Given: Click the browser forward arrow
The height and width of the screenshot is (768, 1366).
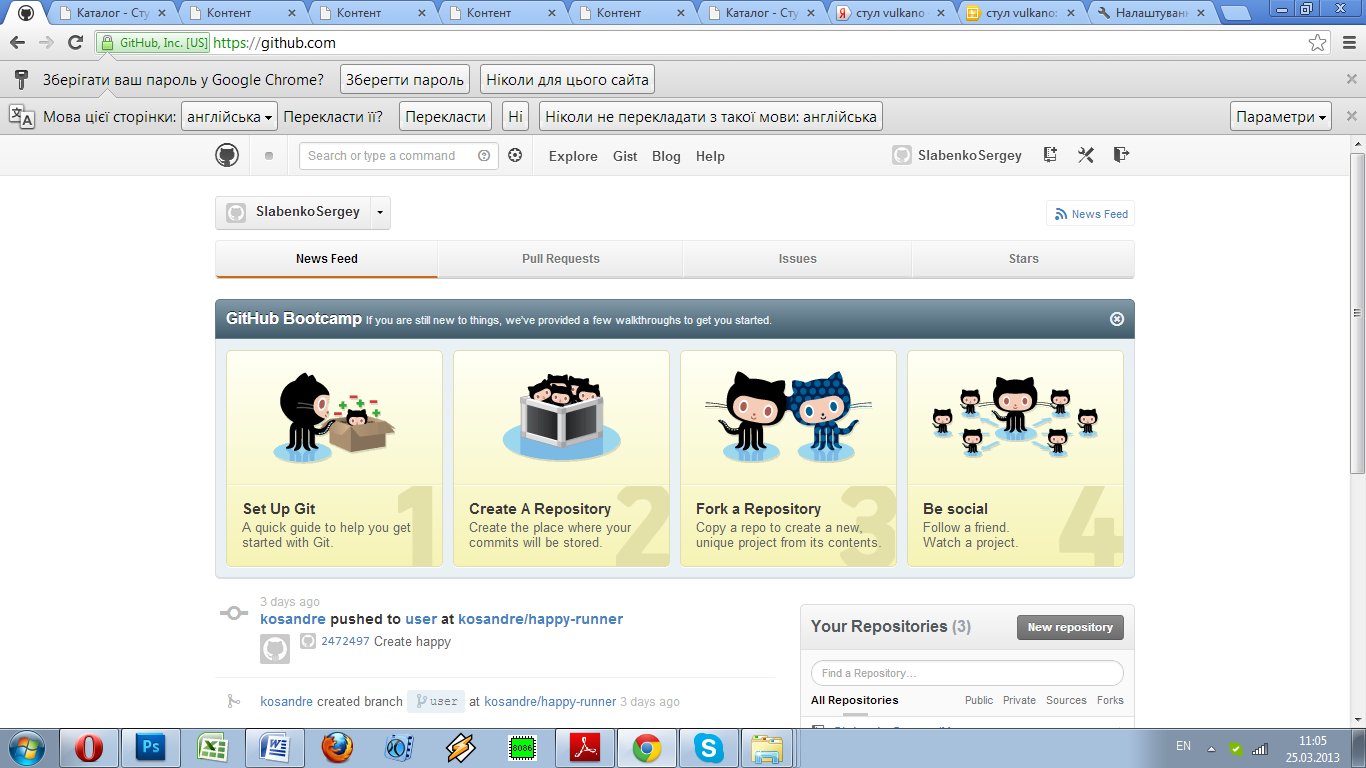Looking at the screenshot, I should pyautogui.click(x=46, y=43).
